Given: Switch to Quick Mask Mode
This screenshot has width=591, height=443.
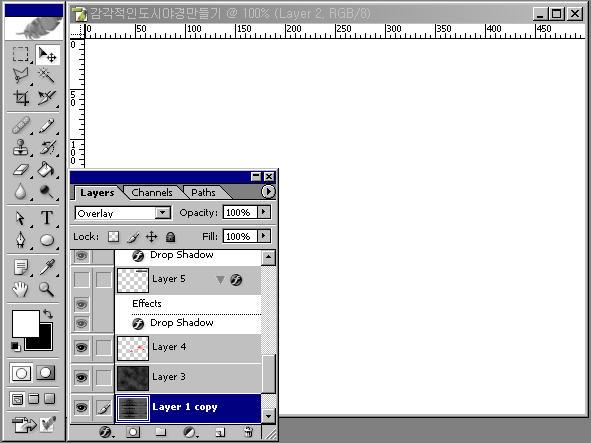Looking at the screenshot, I should pos(46,373).
